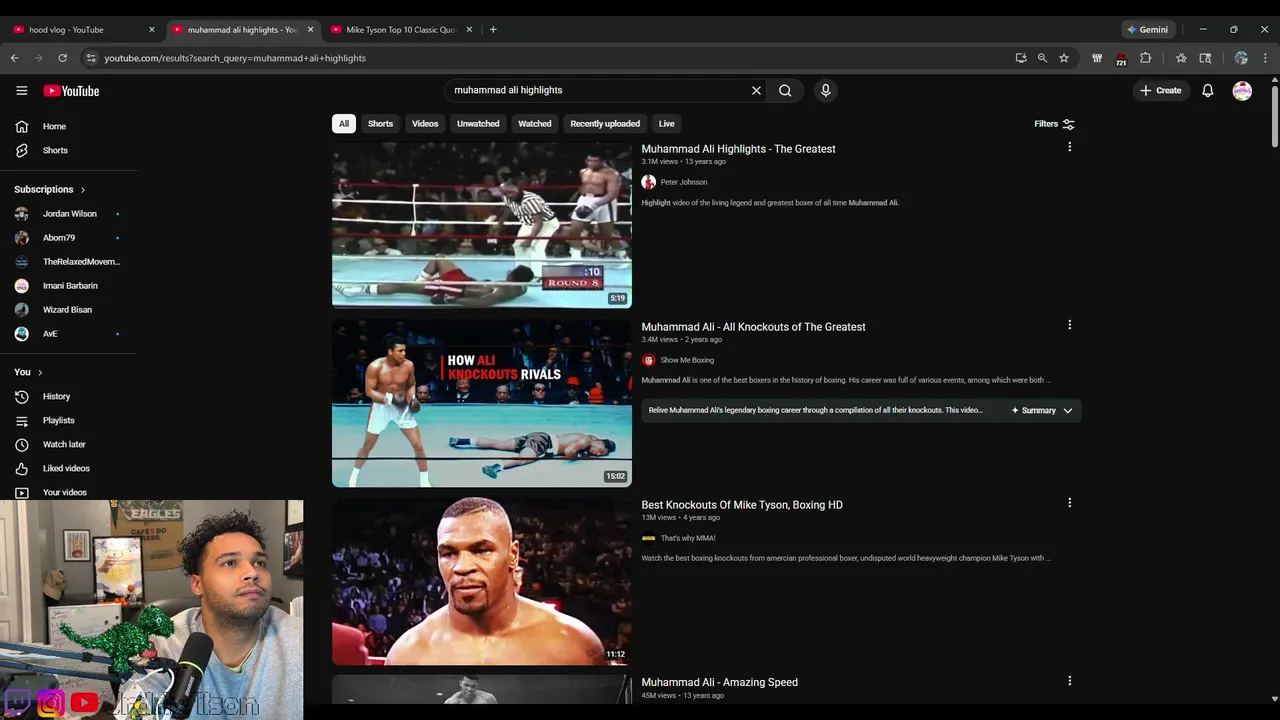Viewport: 1280px width, 720px height.
Task: Open Chrome profile avatar
Action: [x=1241, y=58]
